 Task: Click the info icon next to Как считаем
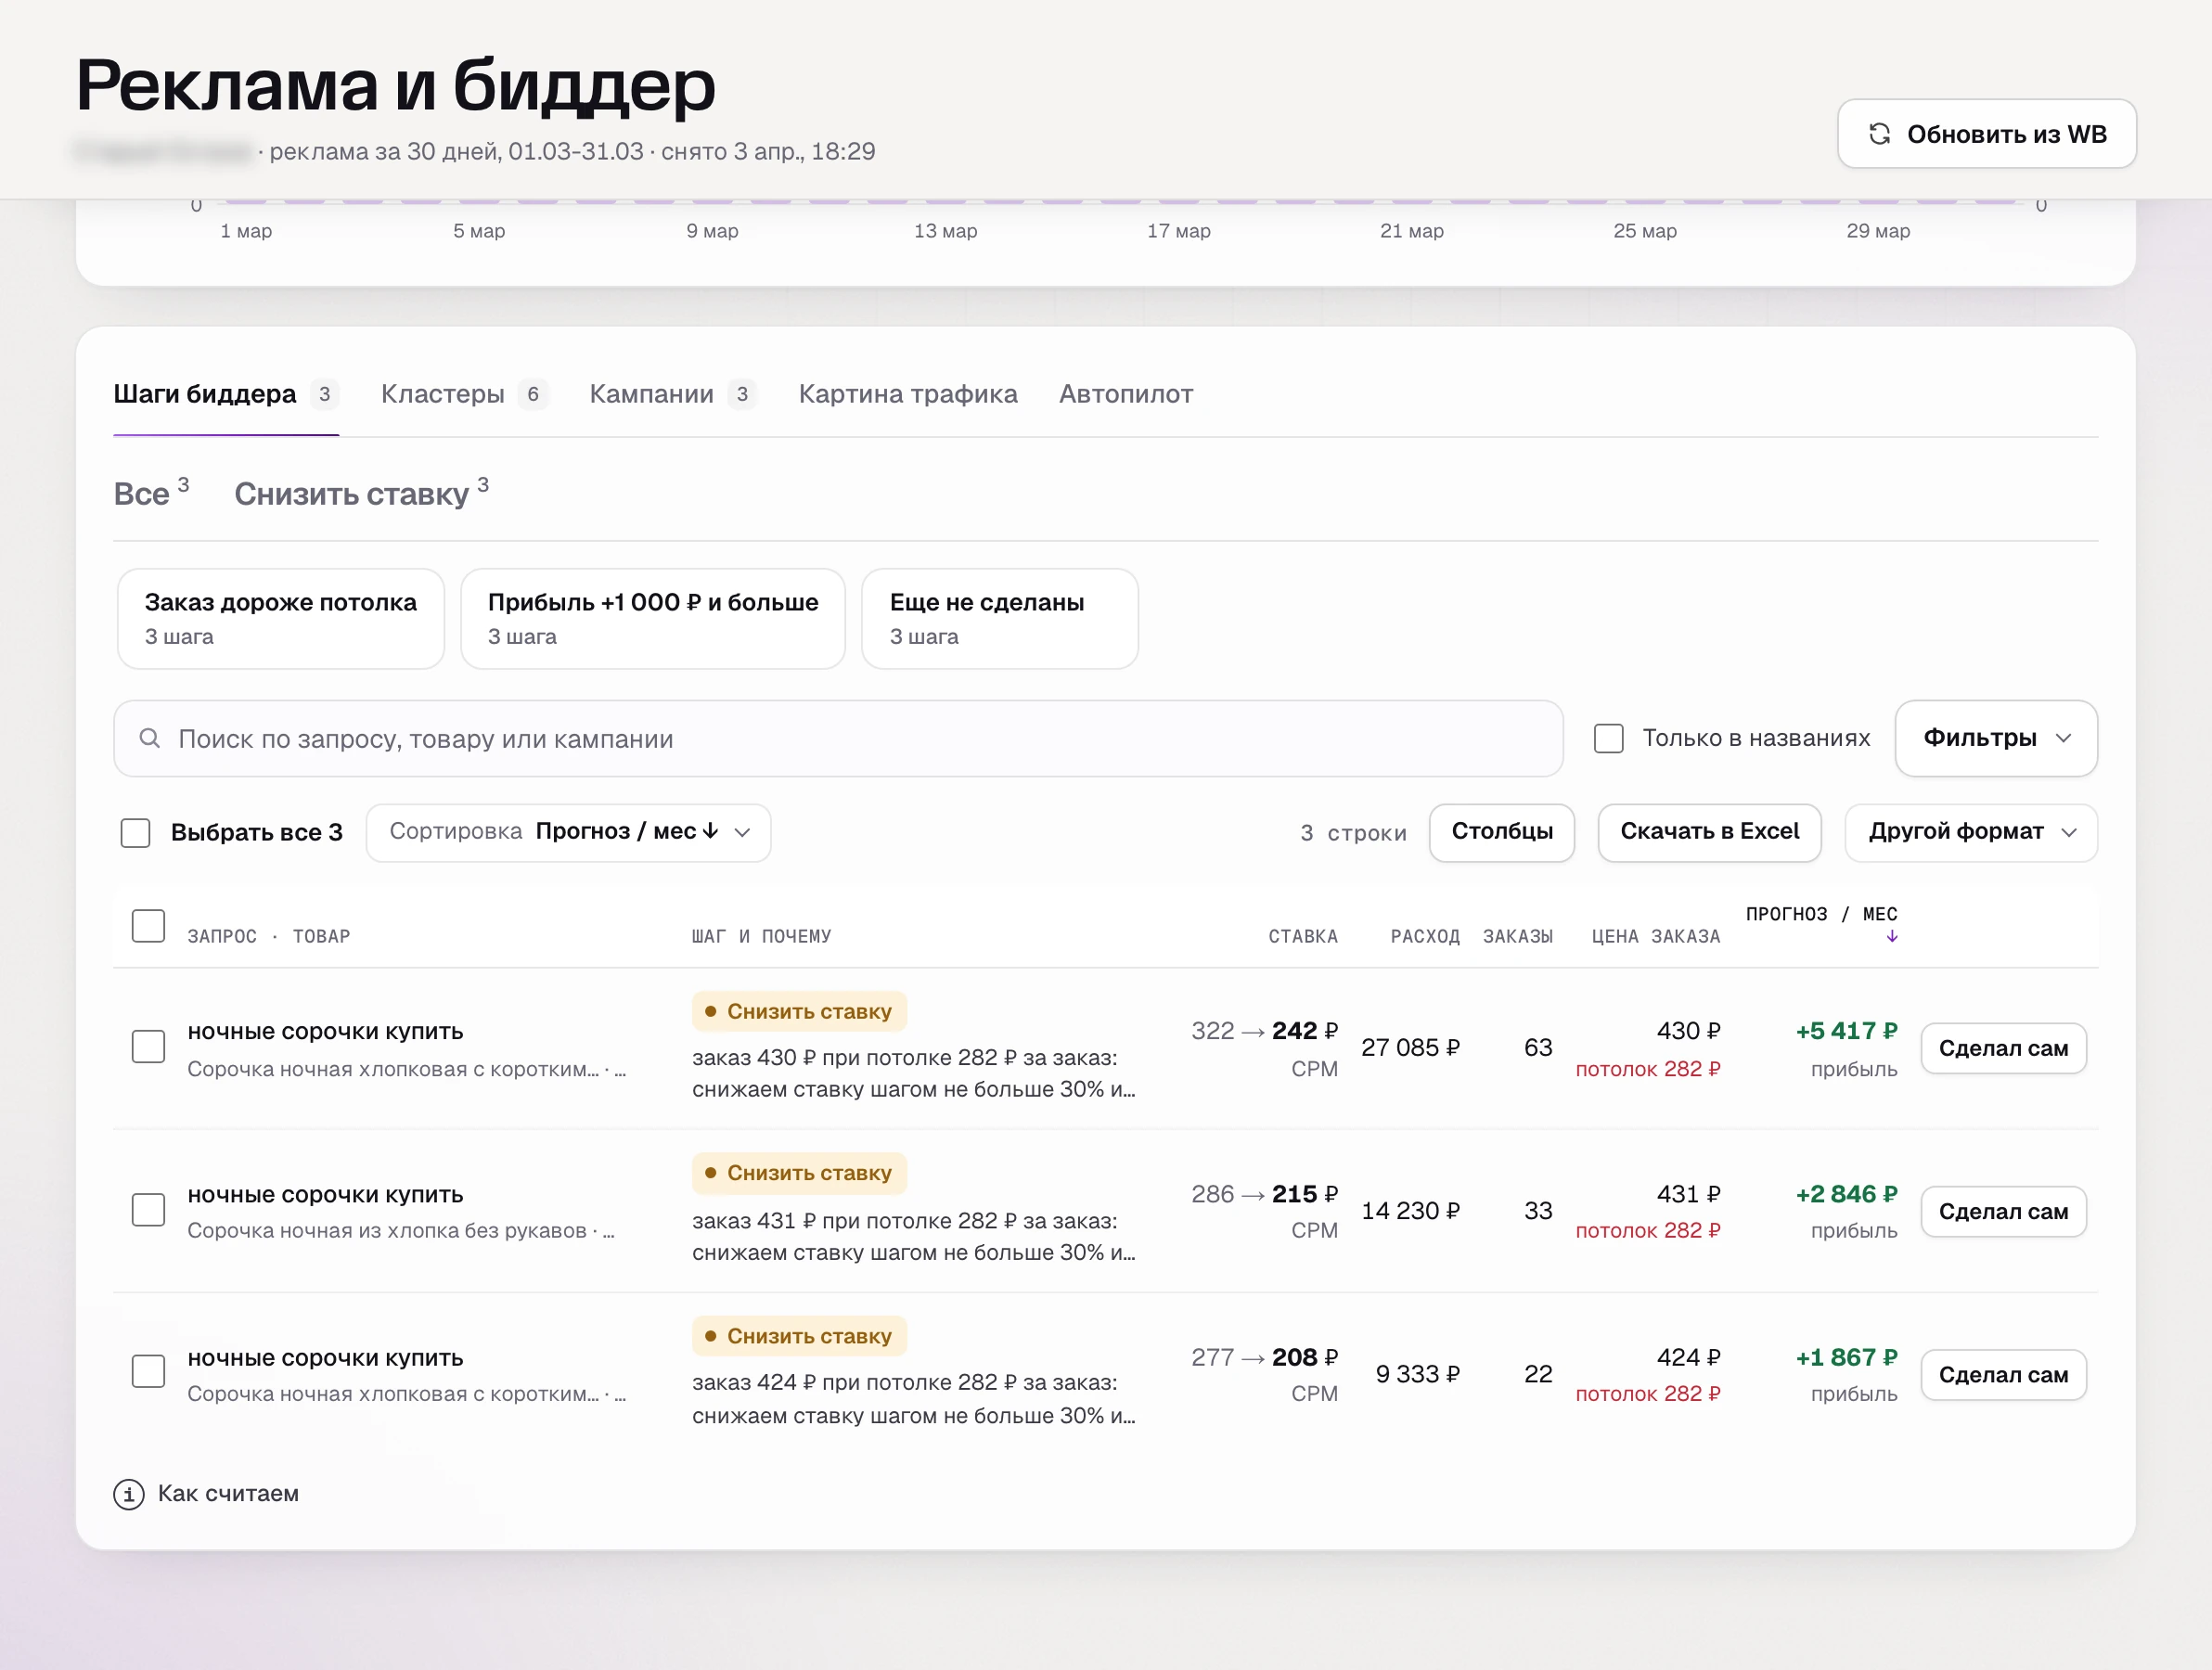click(x=128, y=1494)
